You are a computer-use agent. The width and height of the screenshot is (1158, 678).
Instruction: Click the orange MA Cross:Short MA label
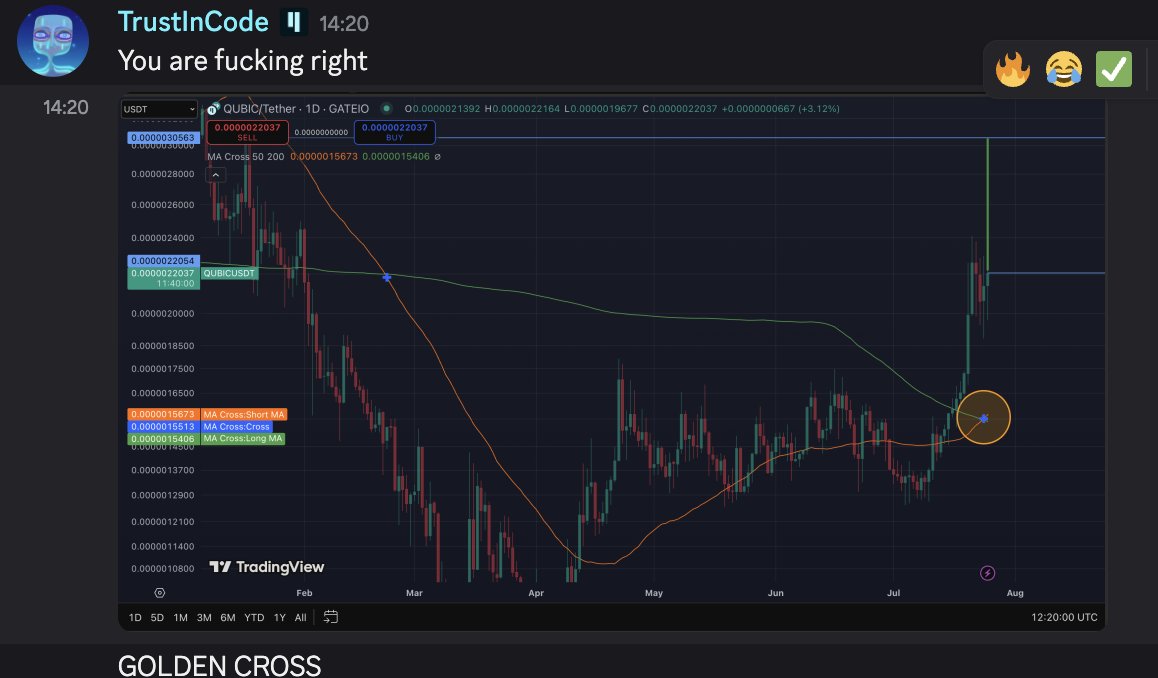244,414
